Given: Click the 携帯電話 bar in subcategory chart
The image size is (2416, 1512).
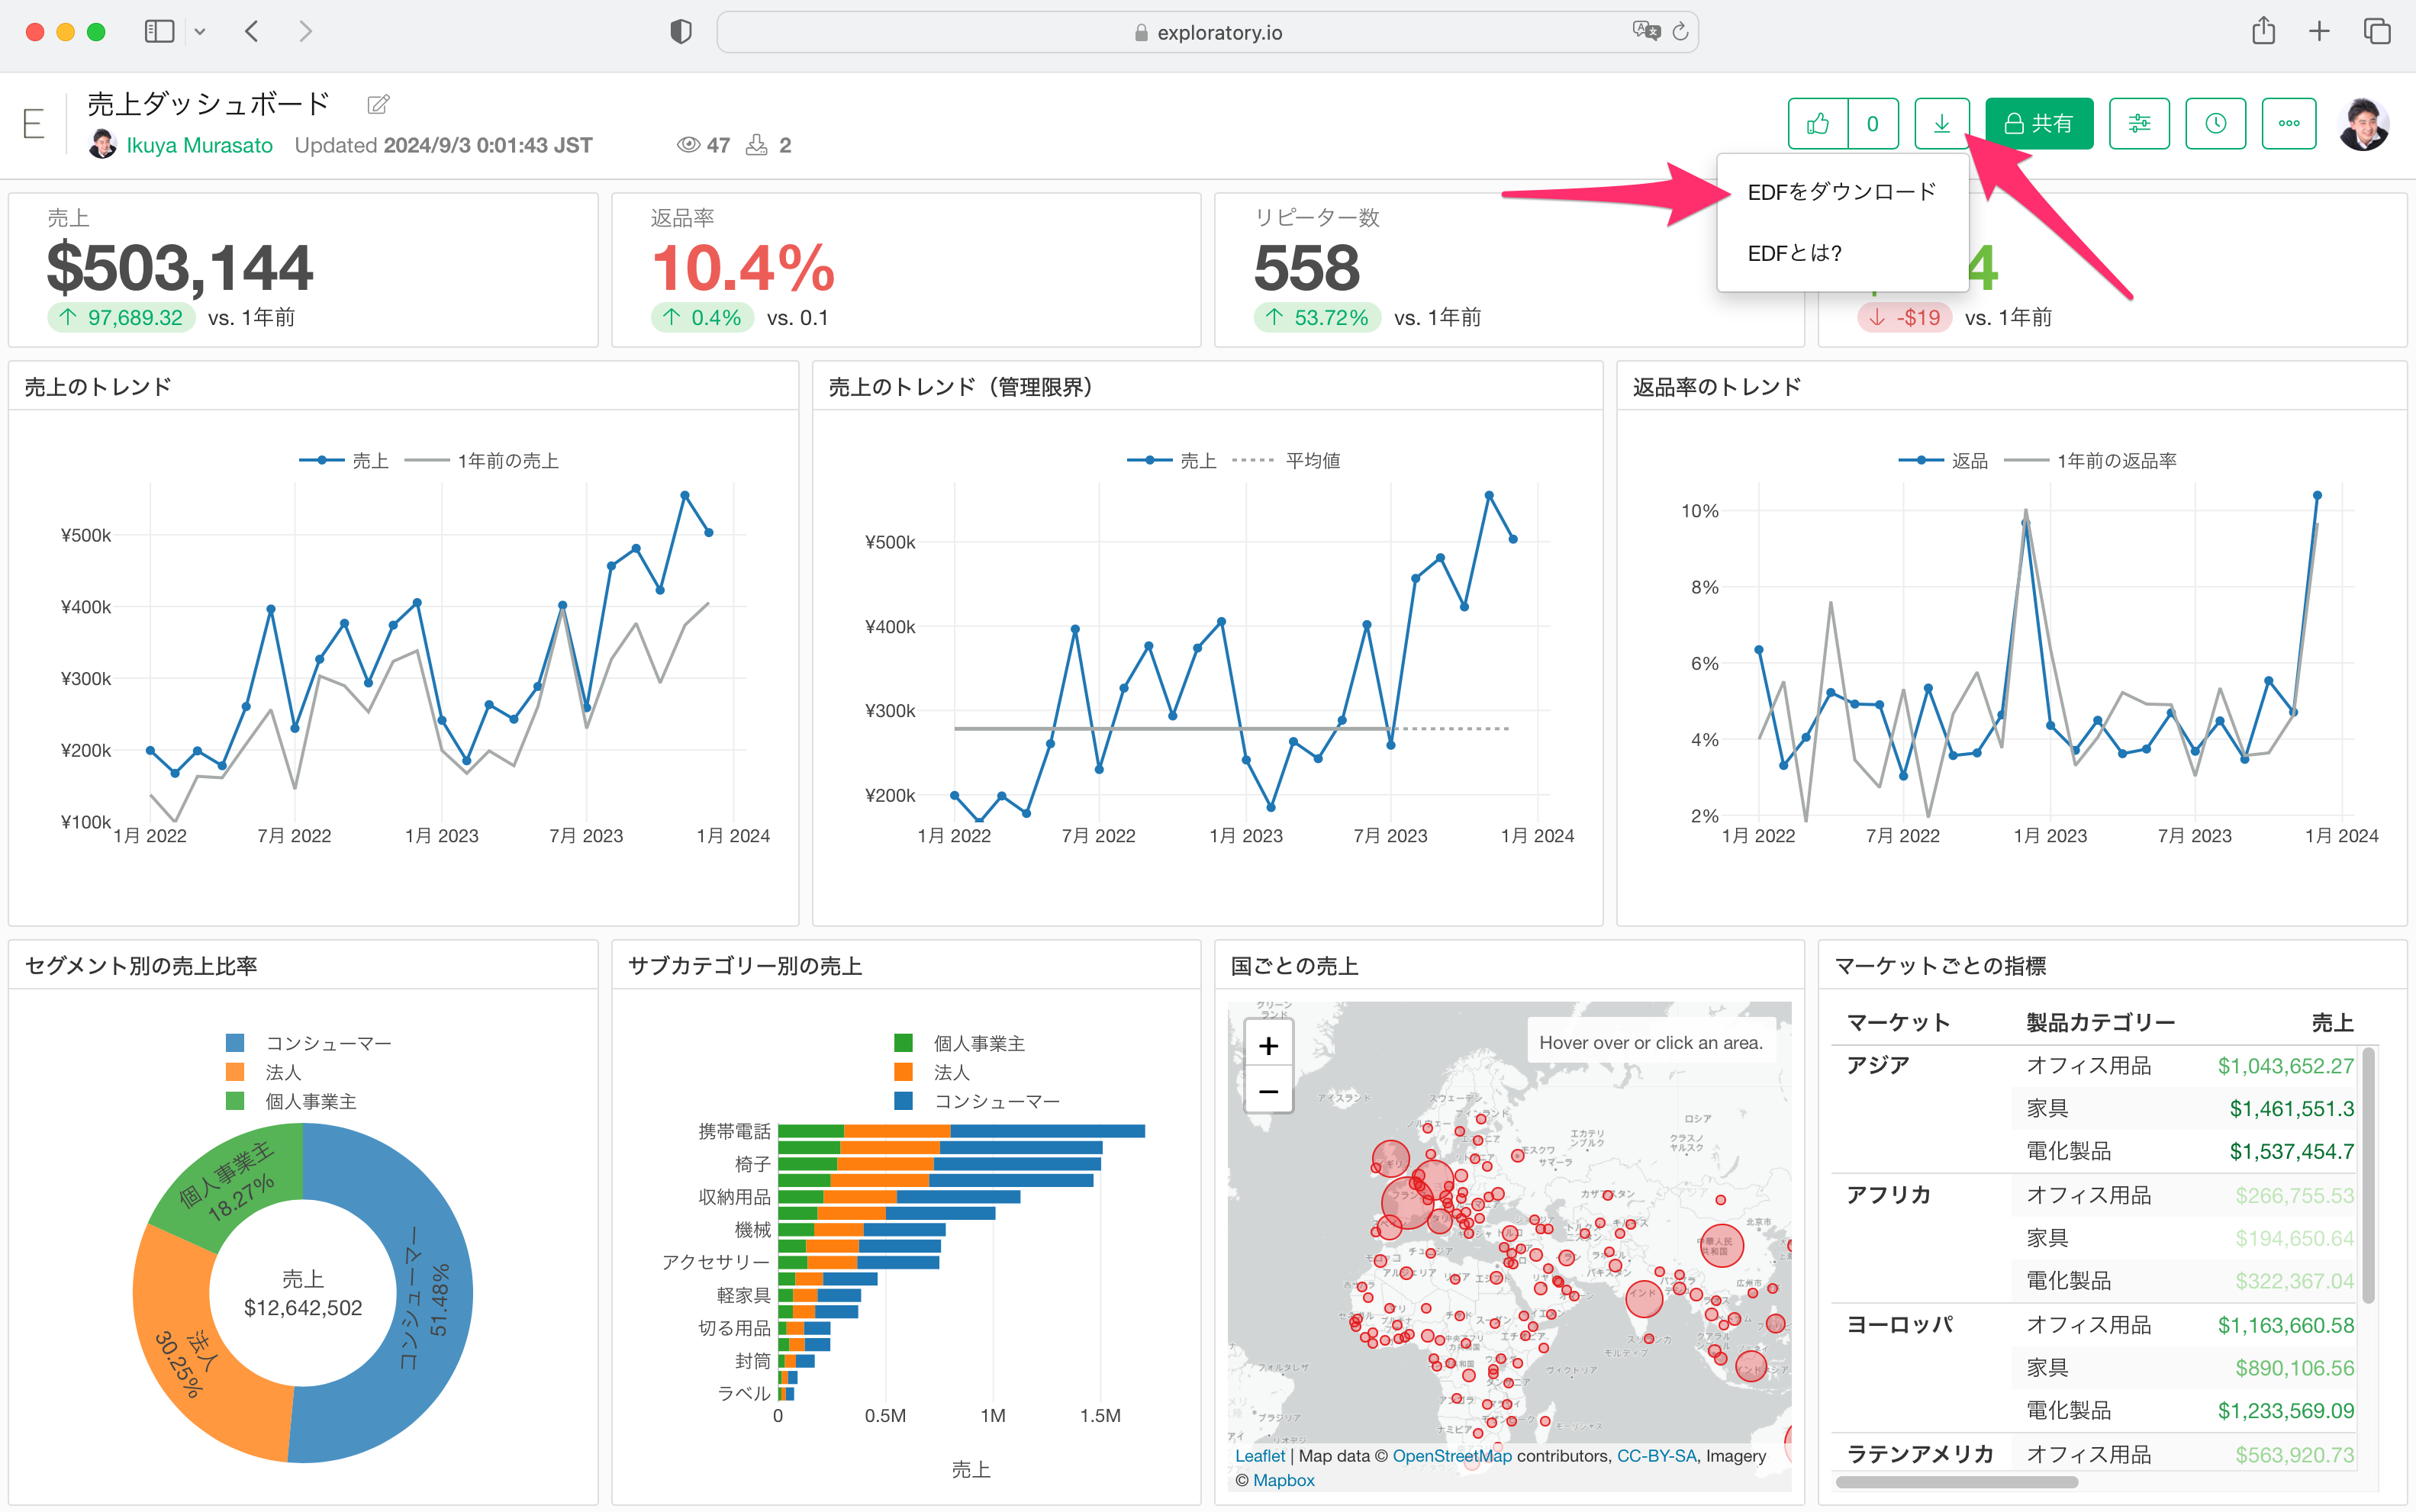Looking at the screenshot, I should [x=961, y=1131].
